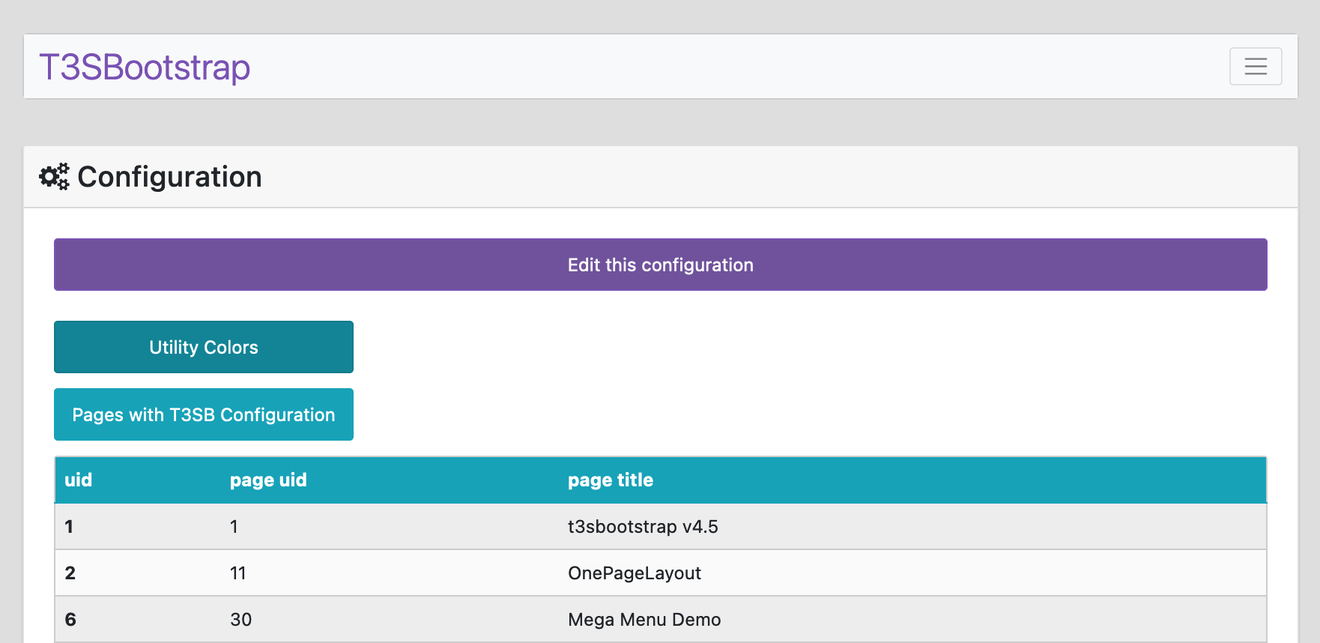Select the OnePageLayout page title

click(634, 573)
